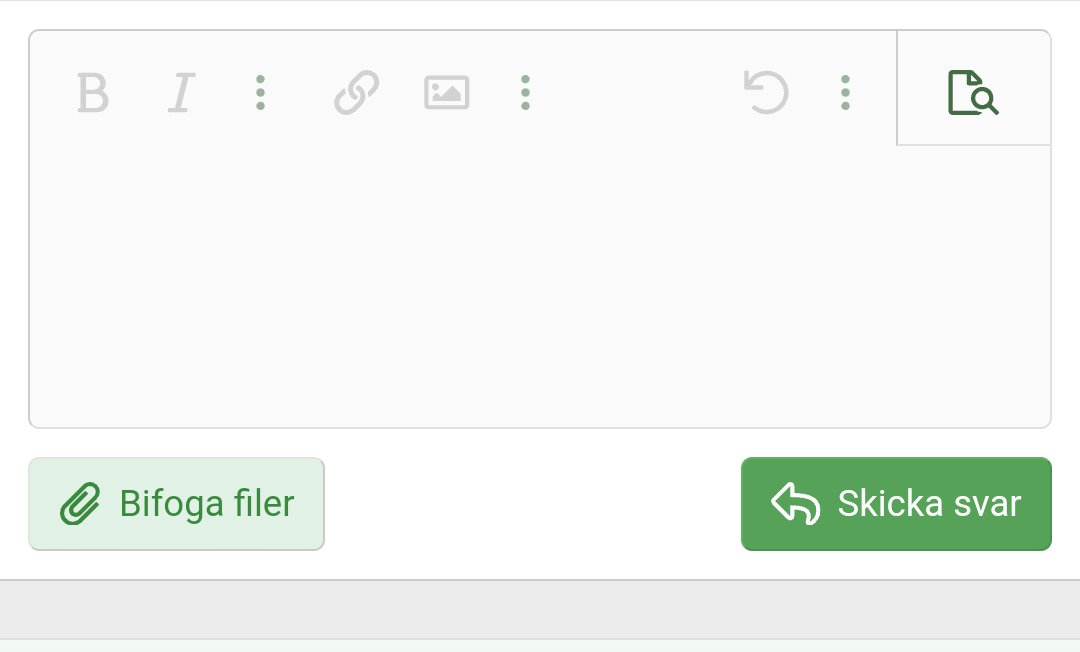Undo the last edit in the editor
Screen dimensions: 1080x652
coord(767,92)
